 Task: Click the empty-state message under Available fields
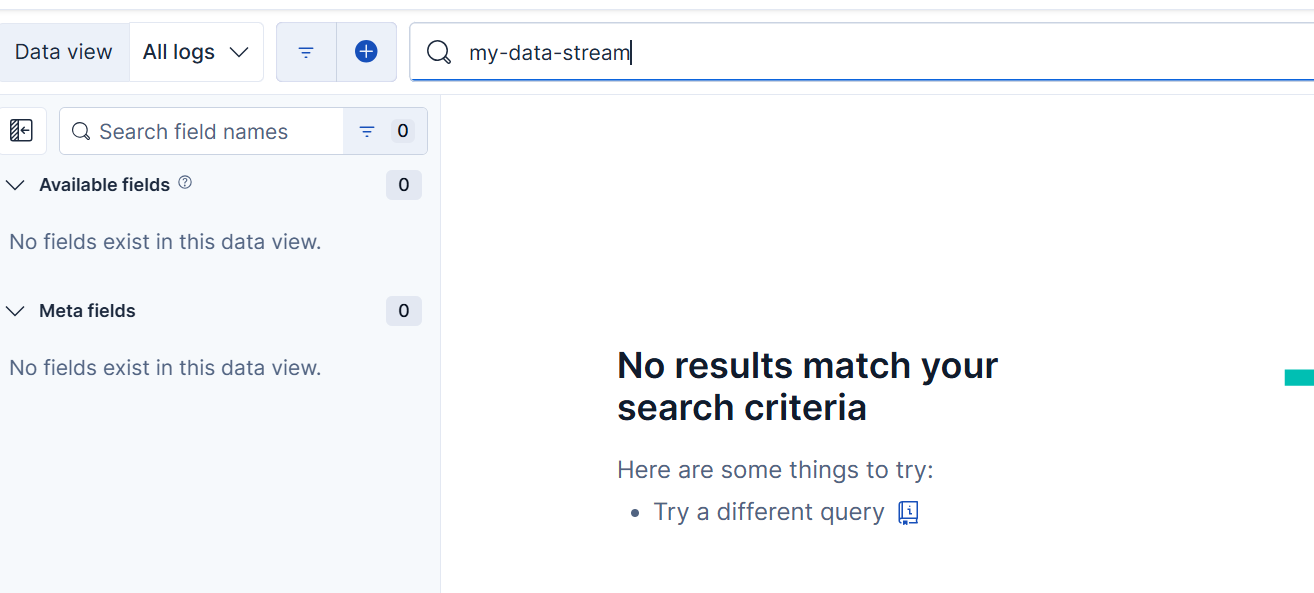(x=165, y=242)
